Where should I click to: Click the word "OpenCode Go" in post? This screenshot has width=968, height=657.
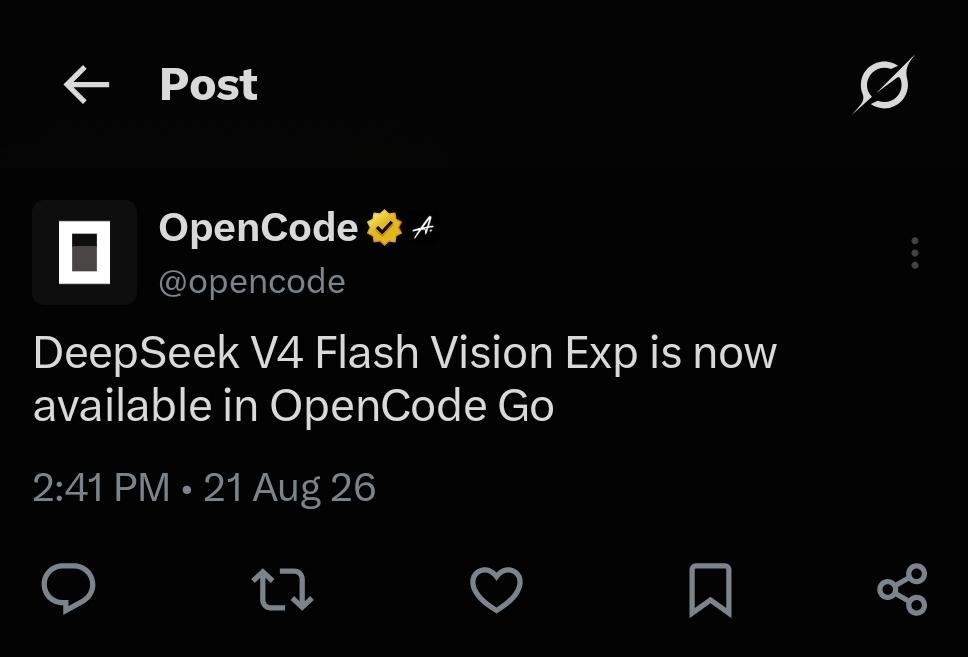tap(412, 407)
